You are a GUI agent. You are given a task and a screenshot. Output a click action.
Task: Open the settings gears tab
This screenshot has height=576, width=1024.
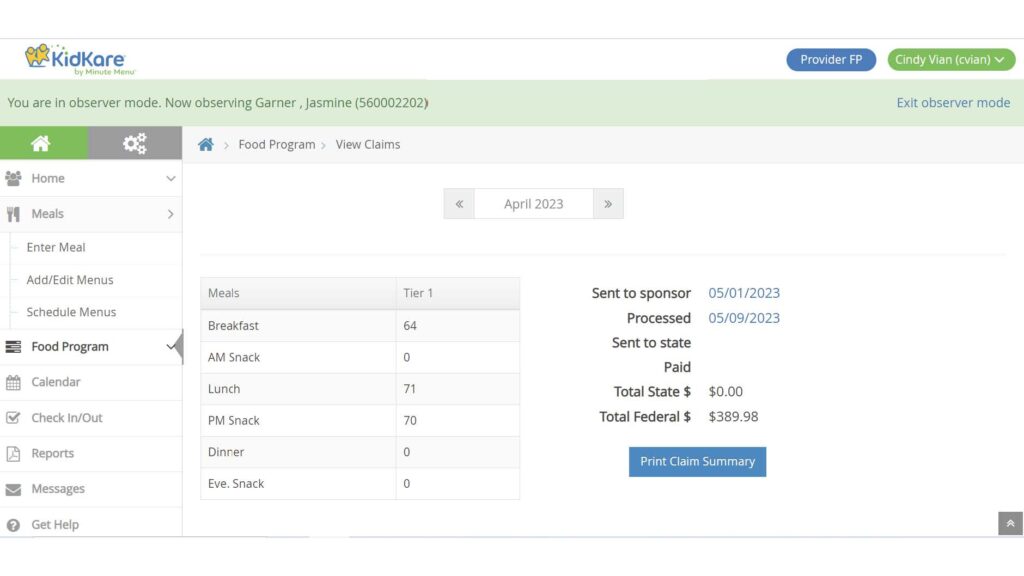click(x=135, y=143)
